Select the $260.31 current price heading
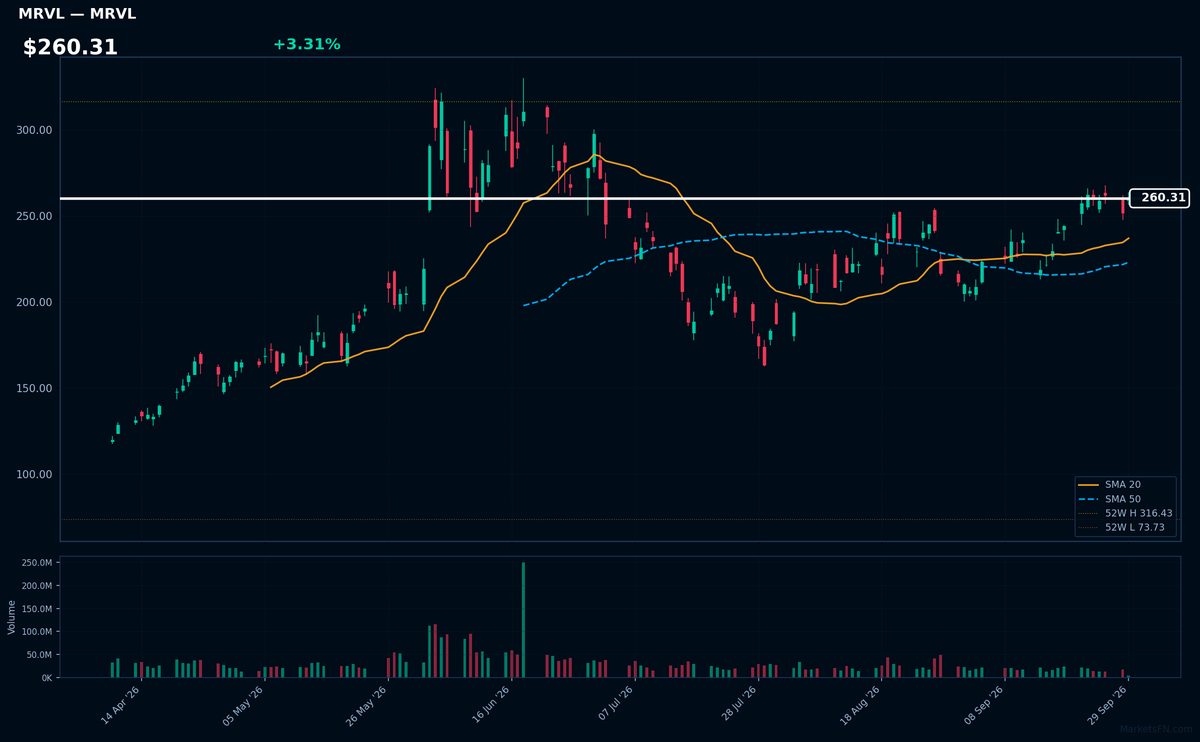Viewport: 1200px width, 742px height. click(x=70, y=47)
